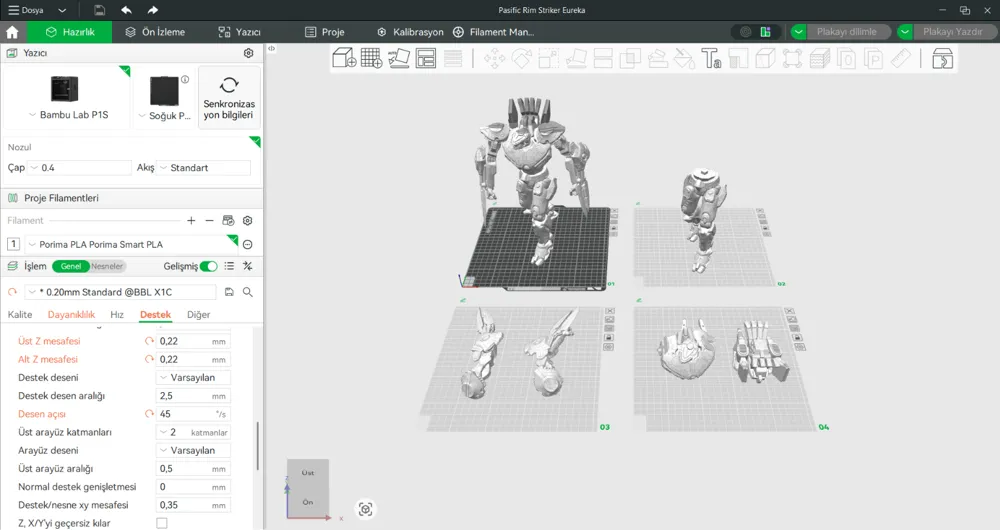1000x530 pixels.
Task: Click the Arrange all objects icon
Action: tap(425, 58)
